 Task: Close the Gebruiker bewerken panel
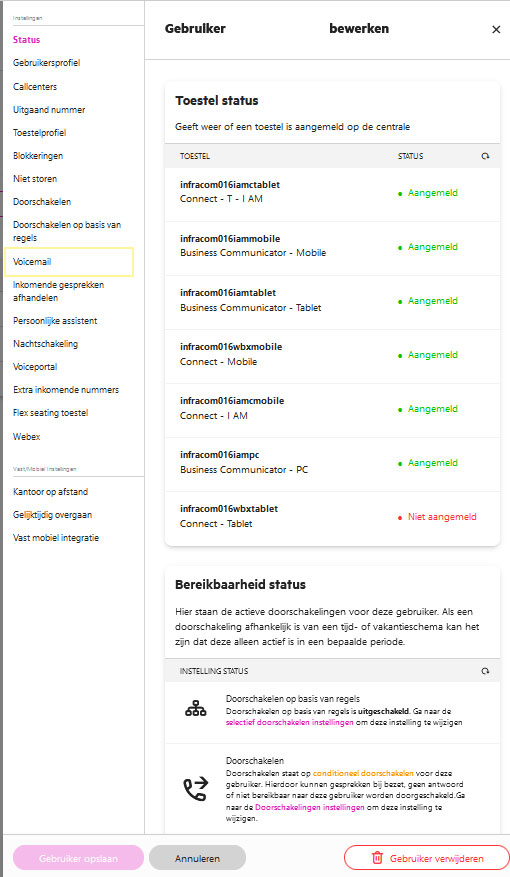tap(496, 30)
